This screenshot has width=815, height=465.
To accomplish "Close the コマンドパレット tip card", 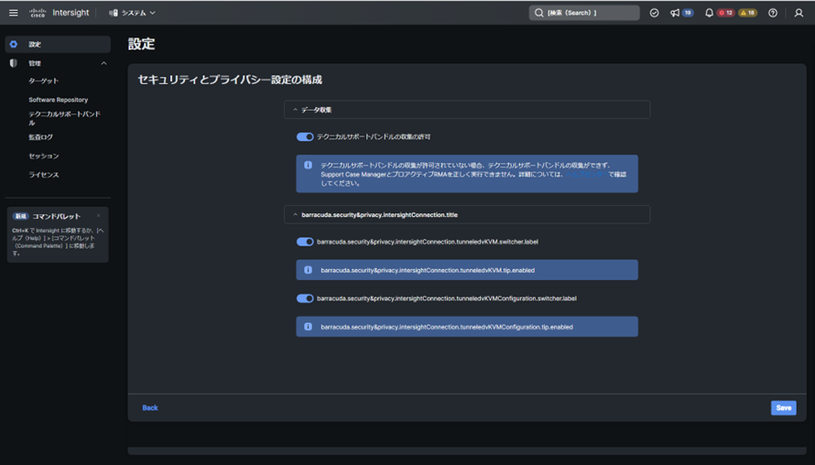I will tap(98, 216).
